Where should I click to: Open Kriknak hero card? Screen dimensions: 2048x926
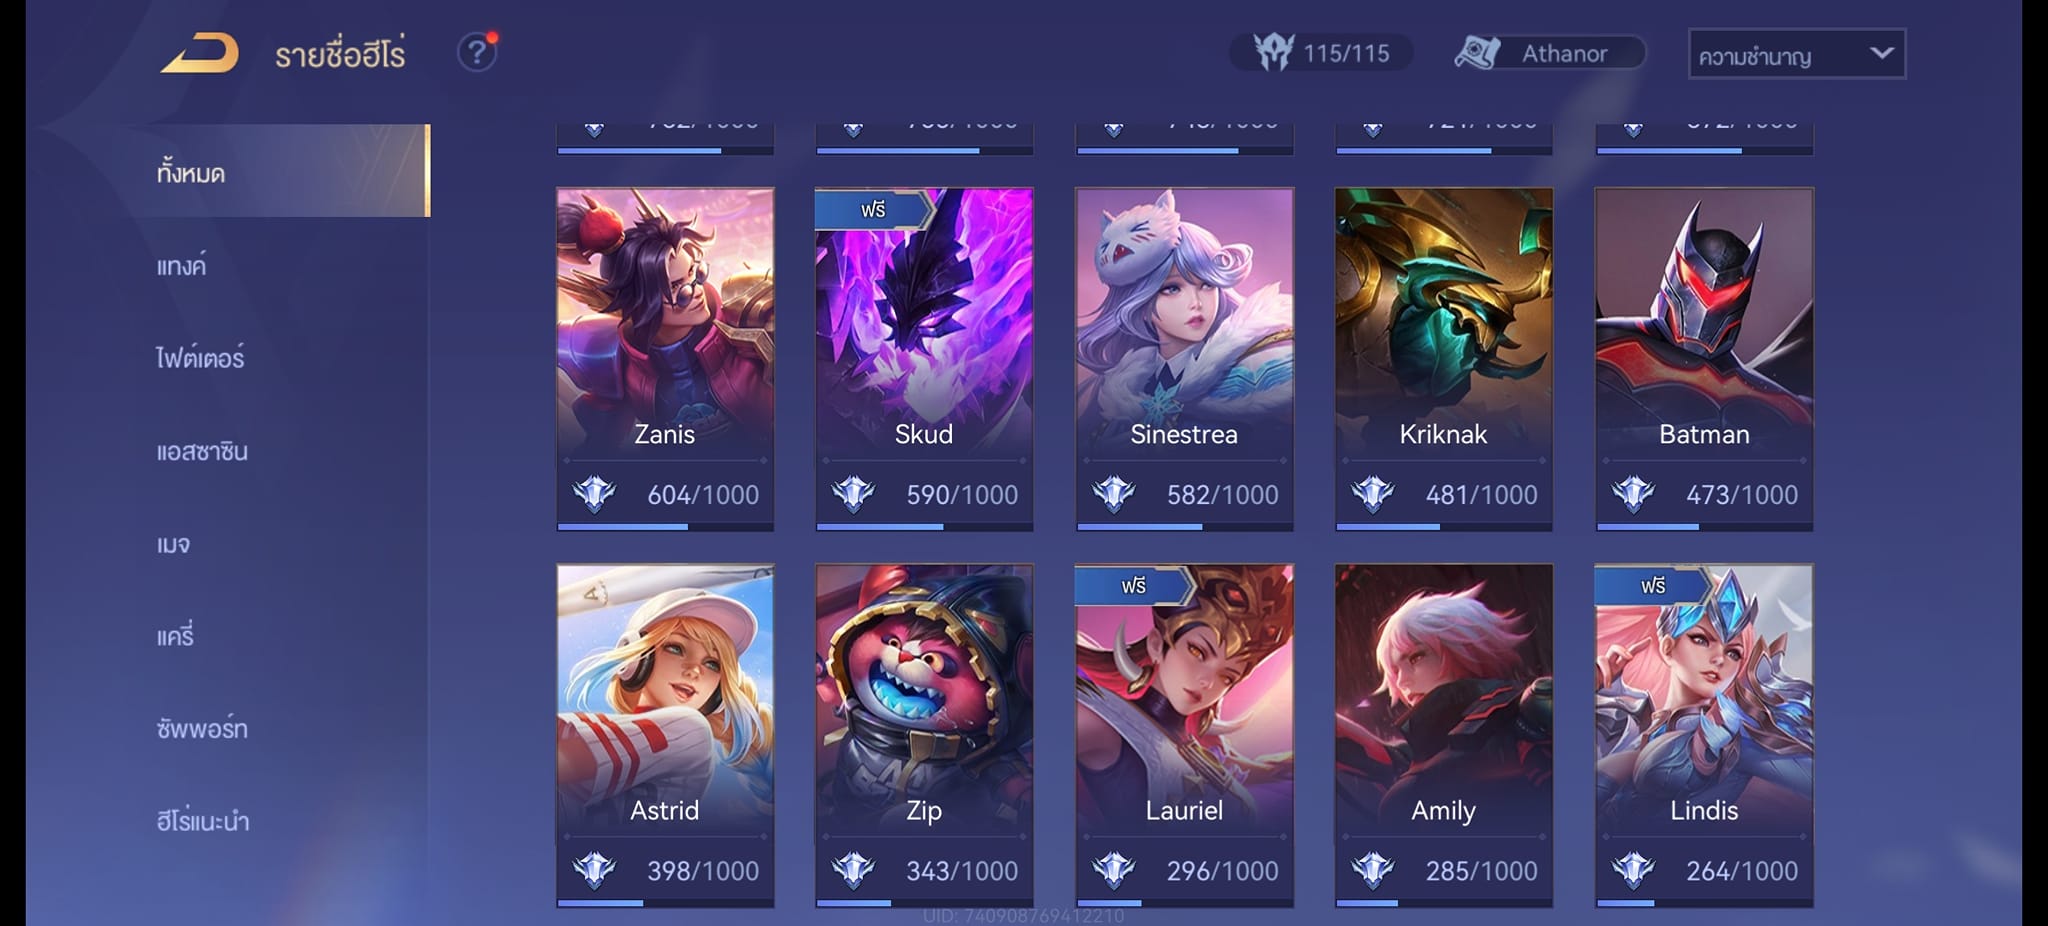[x=1444, y=359]
